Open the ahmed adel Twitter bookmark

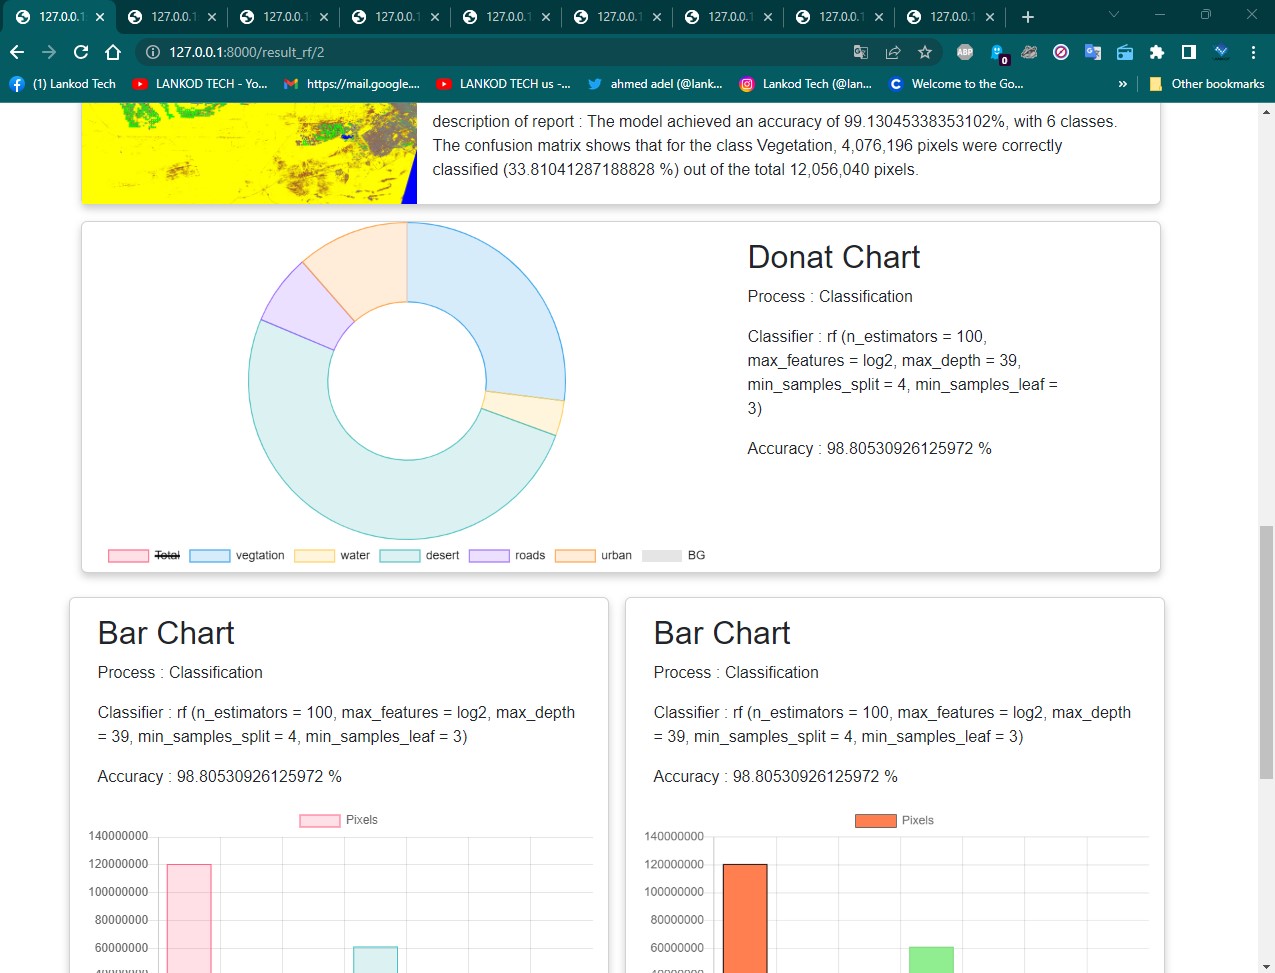tap(655, 84)
